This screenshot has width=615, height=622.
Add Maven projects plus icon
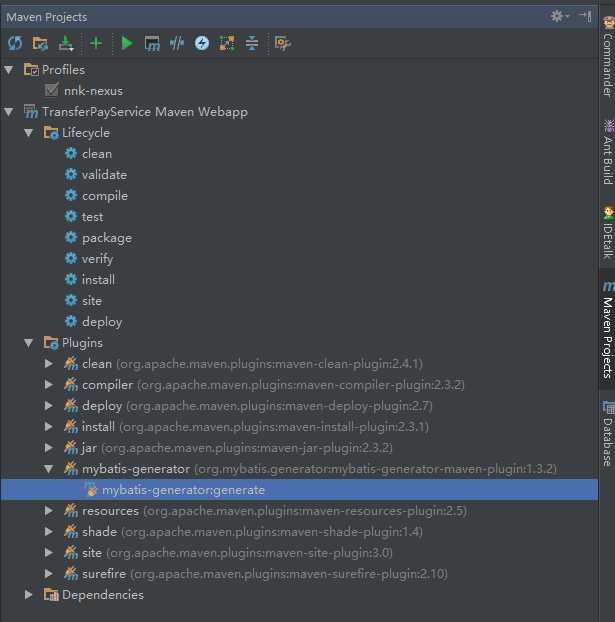click(x=96, y=43)
